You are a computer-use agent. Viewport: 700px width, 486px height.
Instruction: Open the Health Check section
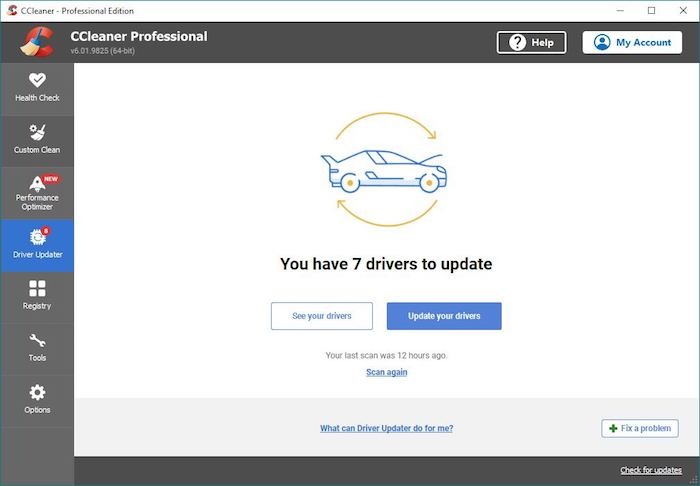pyautogui.click(x=37, y=88)
